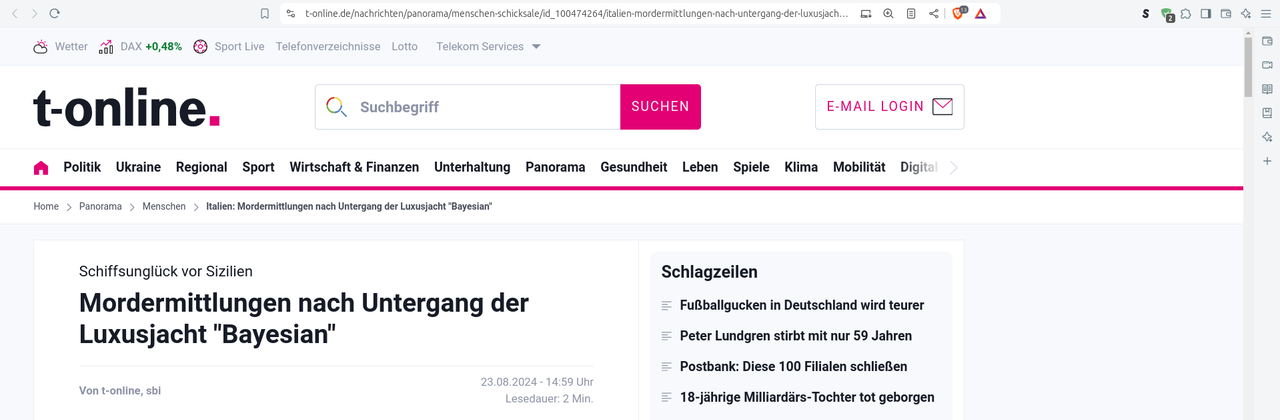This screenshot has height=420, width=1280.
Task: Share this page via share icon
Action: click(x=933, y=13)
